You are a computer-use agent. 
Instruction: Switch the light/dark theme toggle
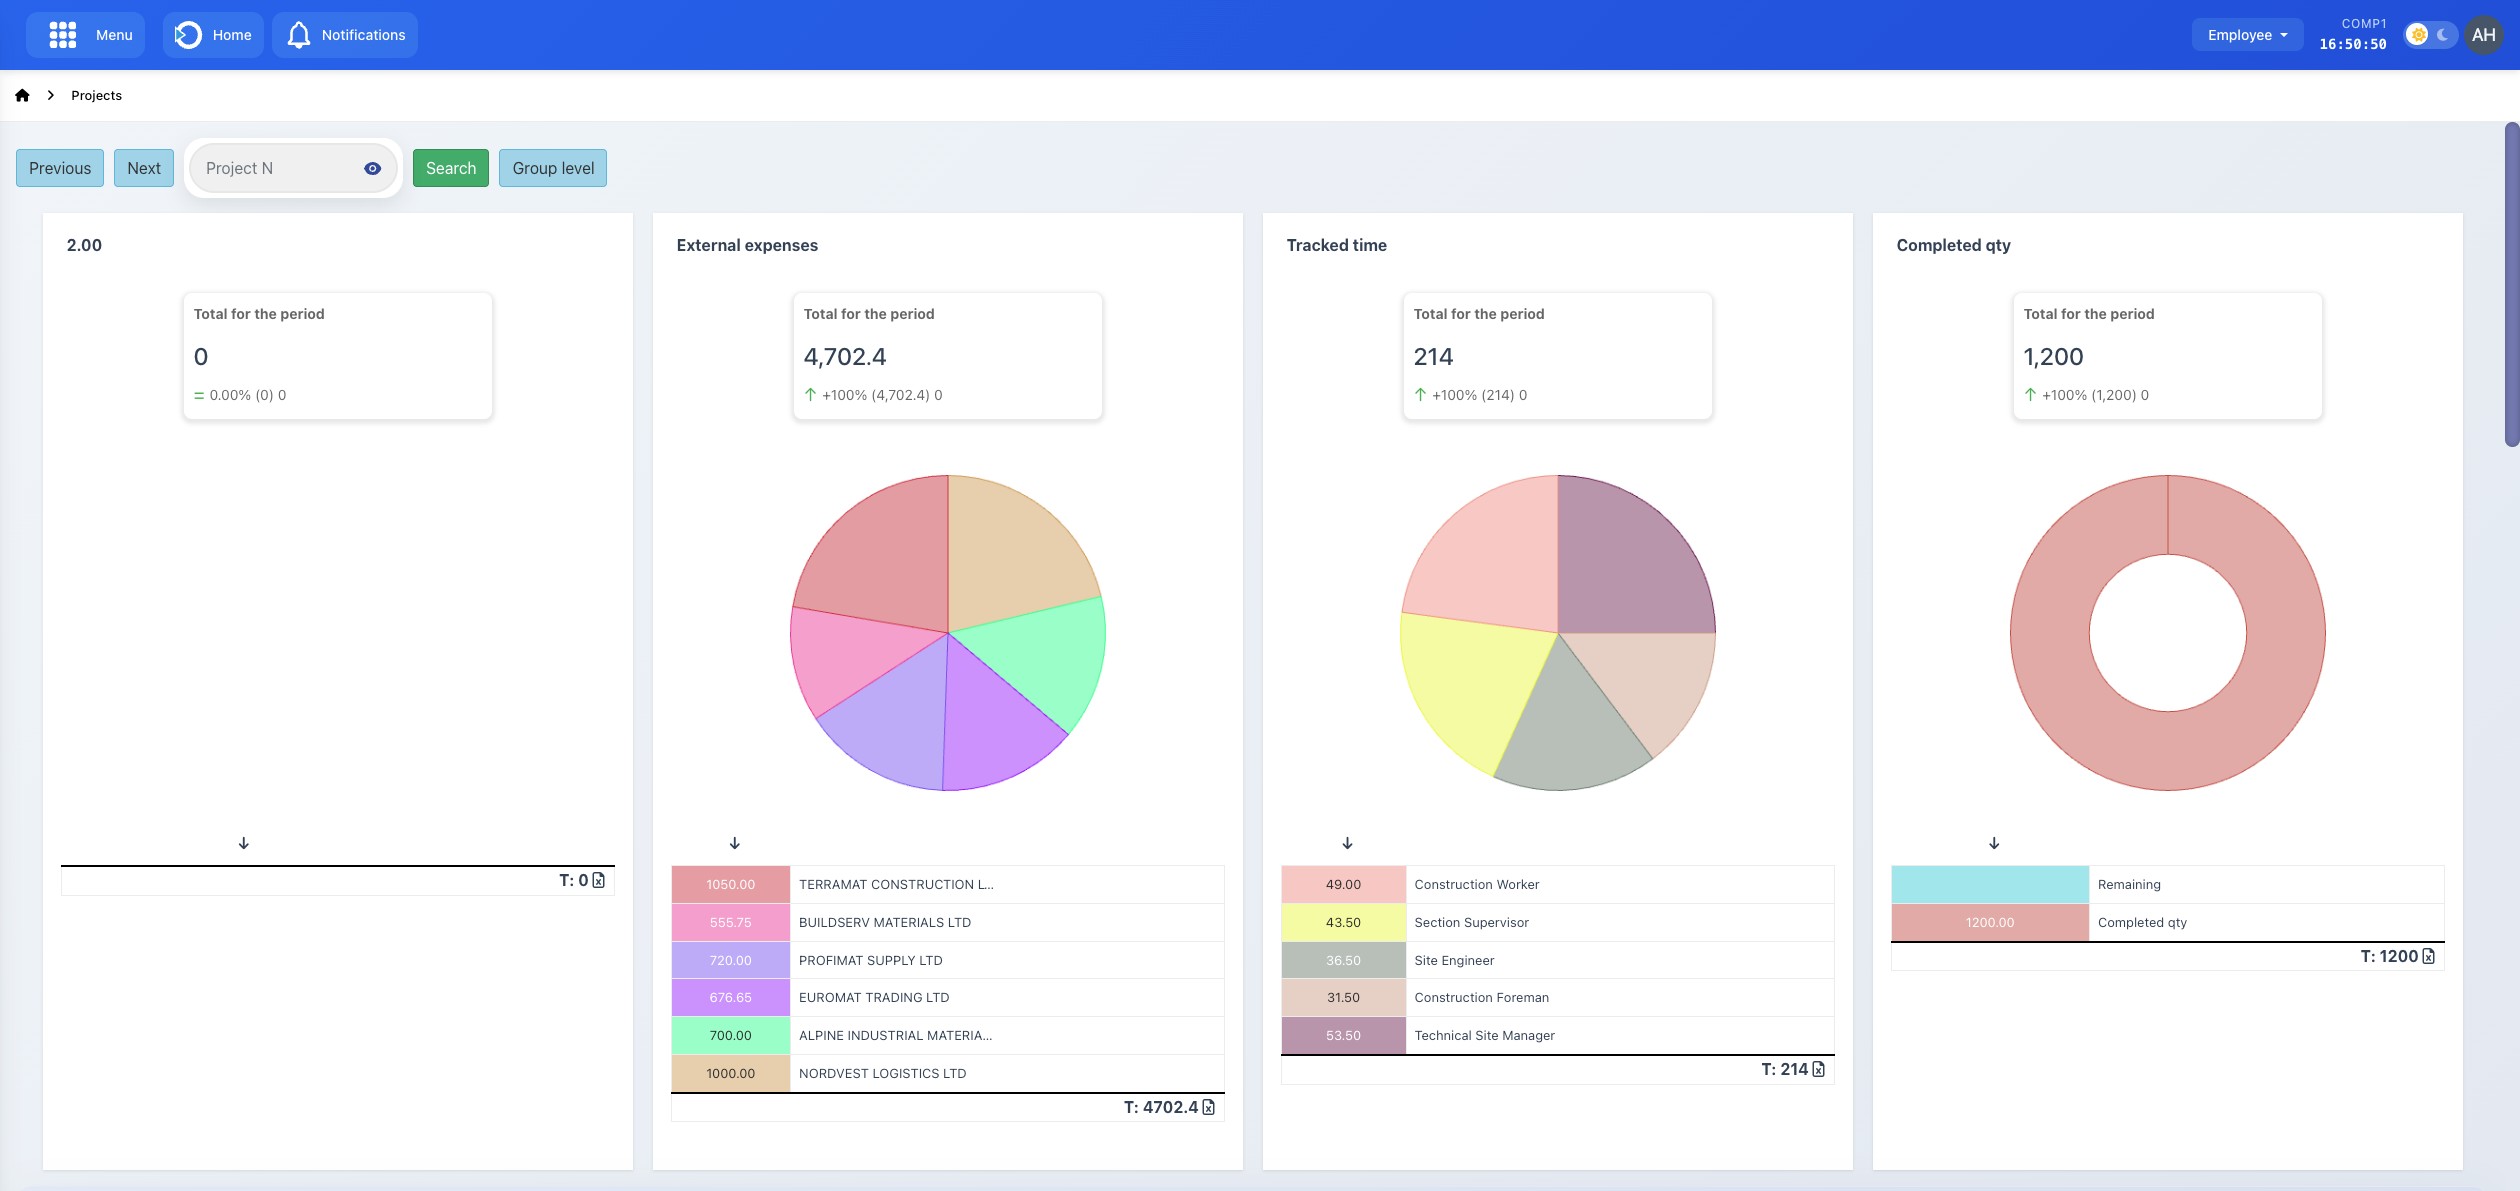pyautogui.click(x=2429, y=35)
